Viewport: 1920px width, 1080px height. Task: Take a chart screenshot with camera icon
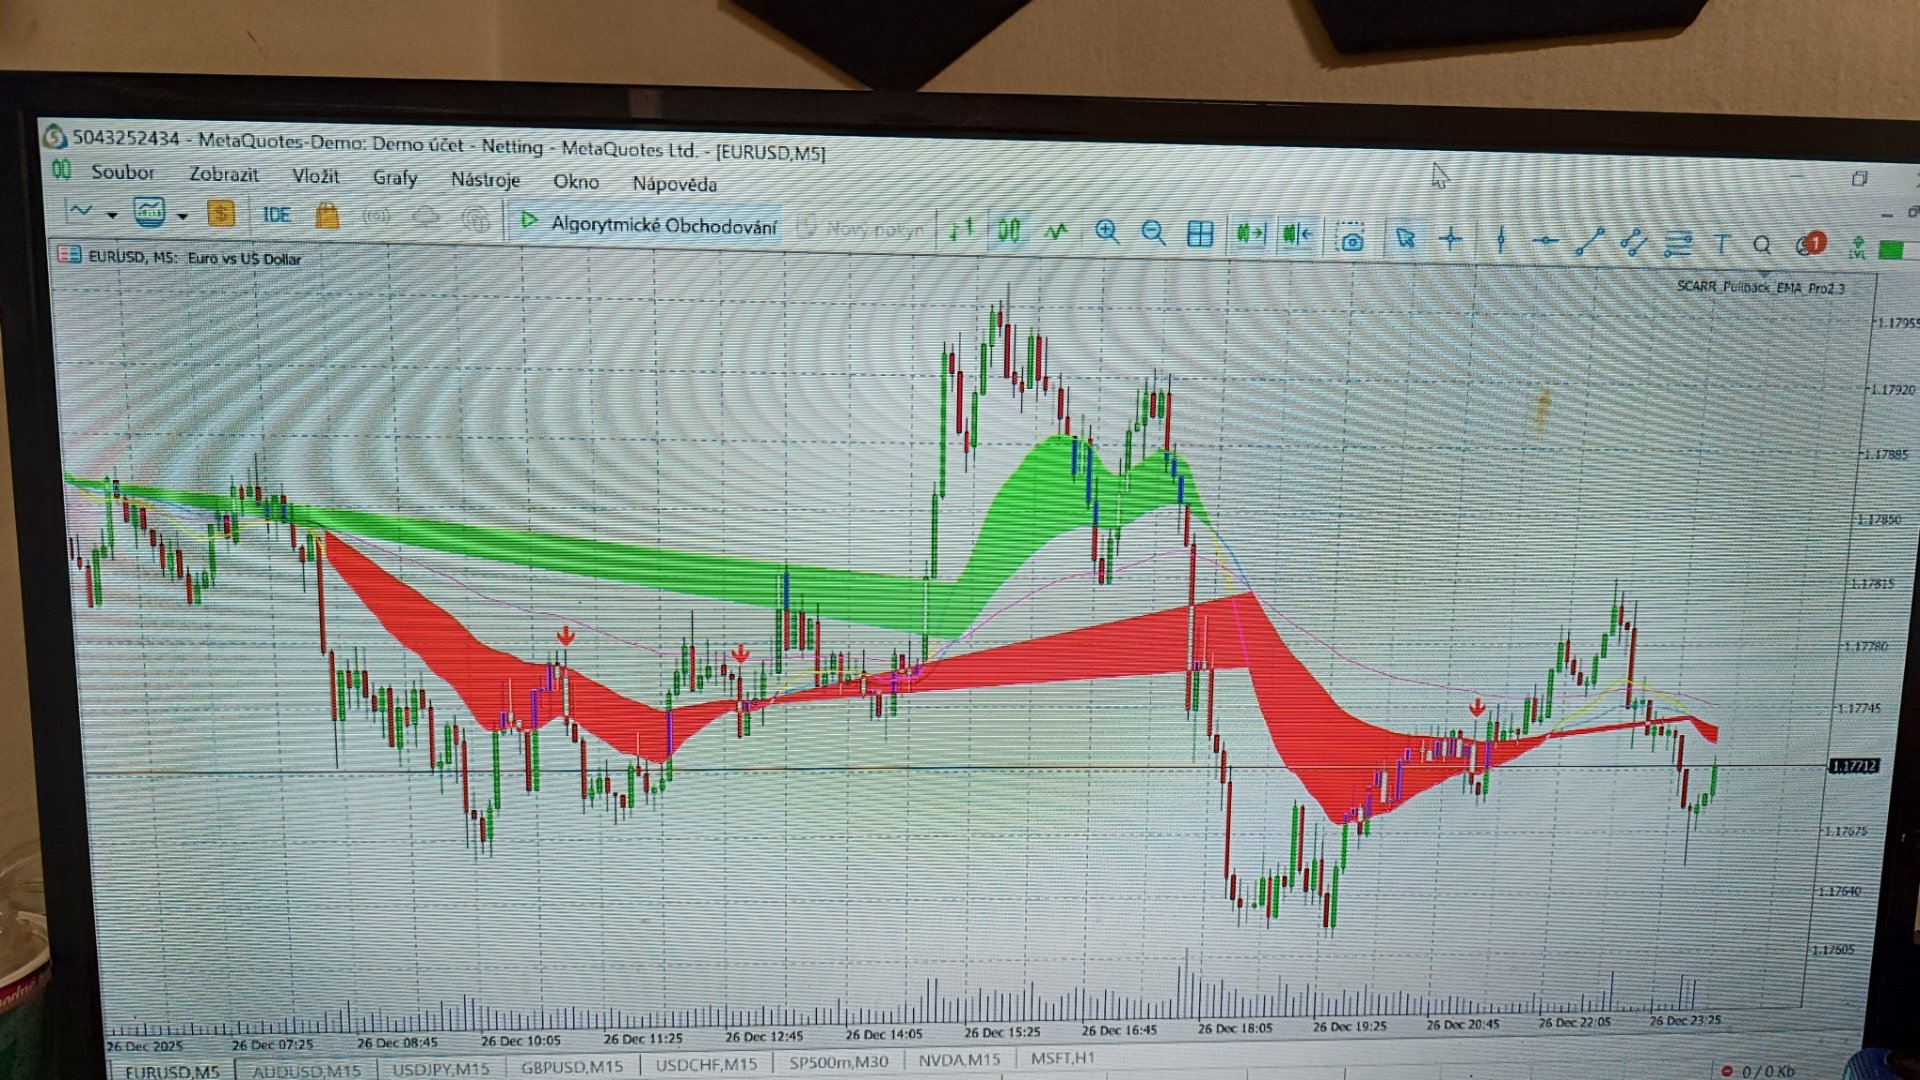point(1351,238)
